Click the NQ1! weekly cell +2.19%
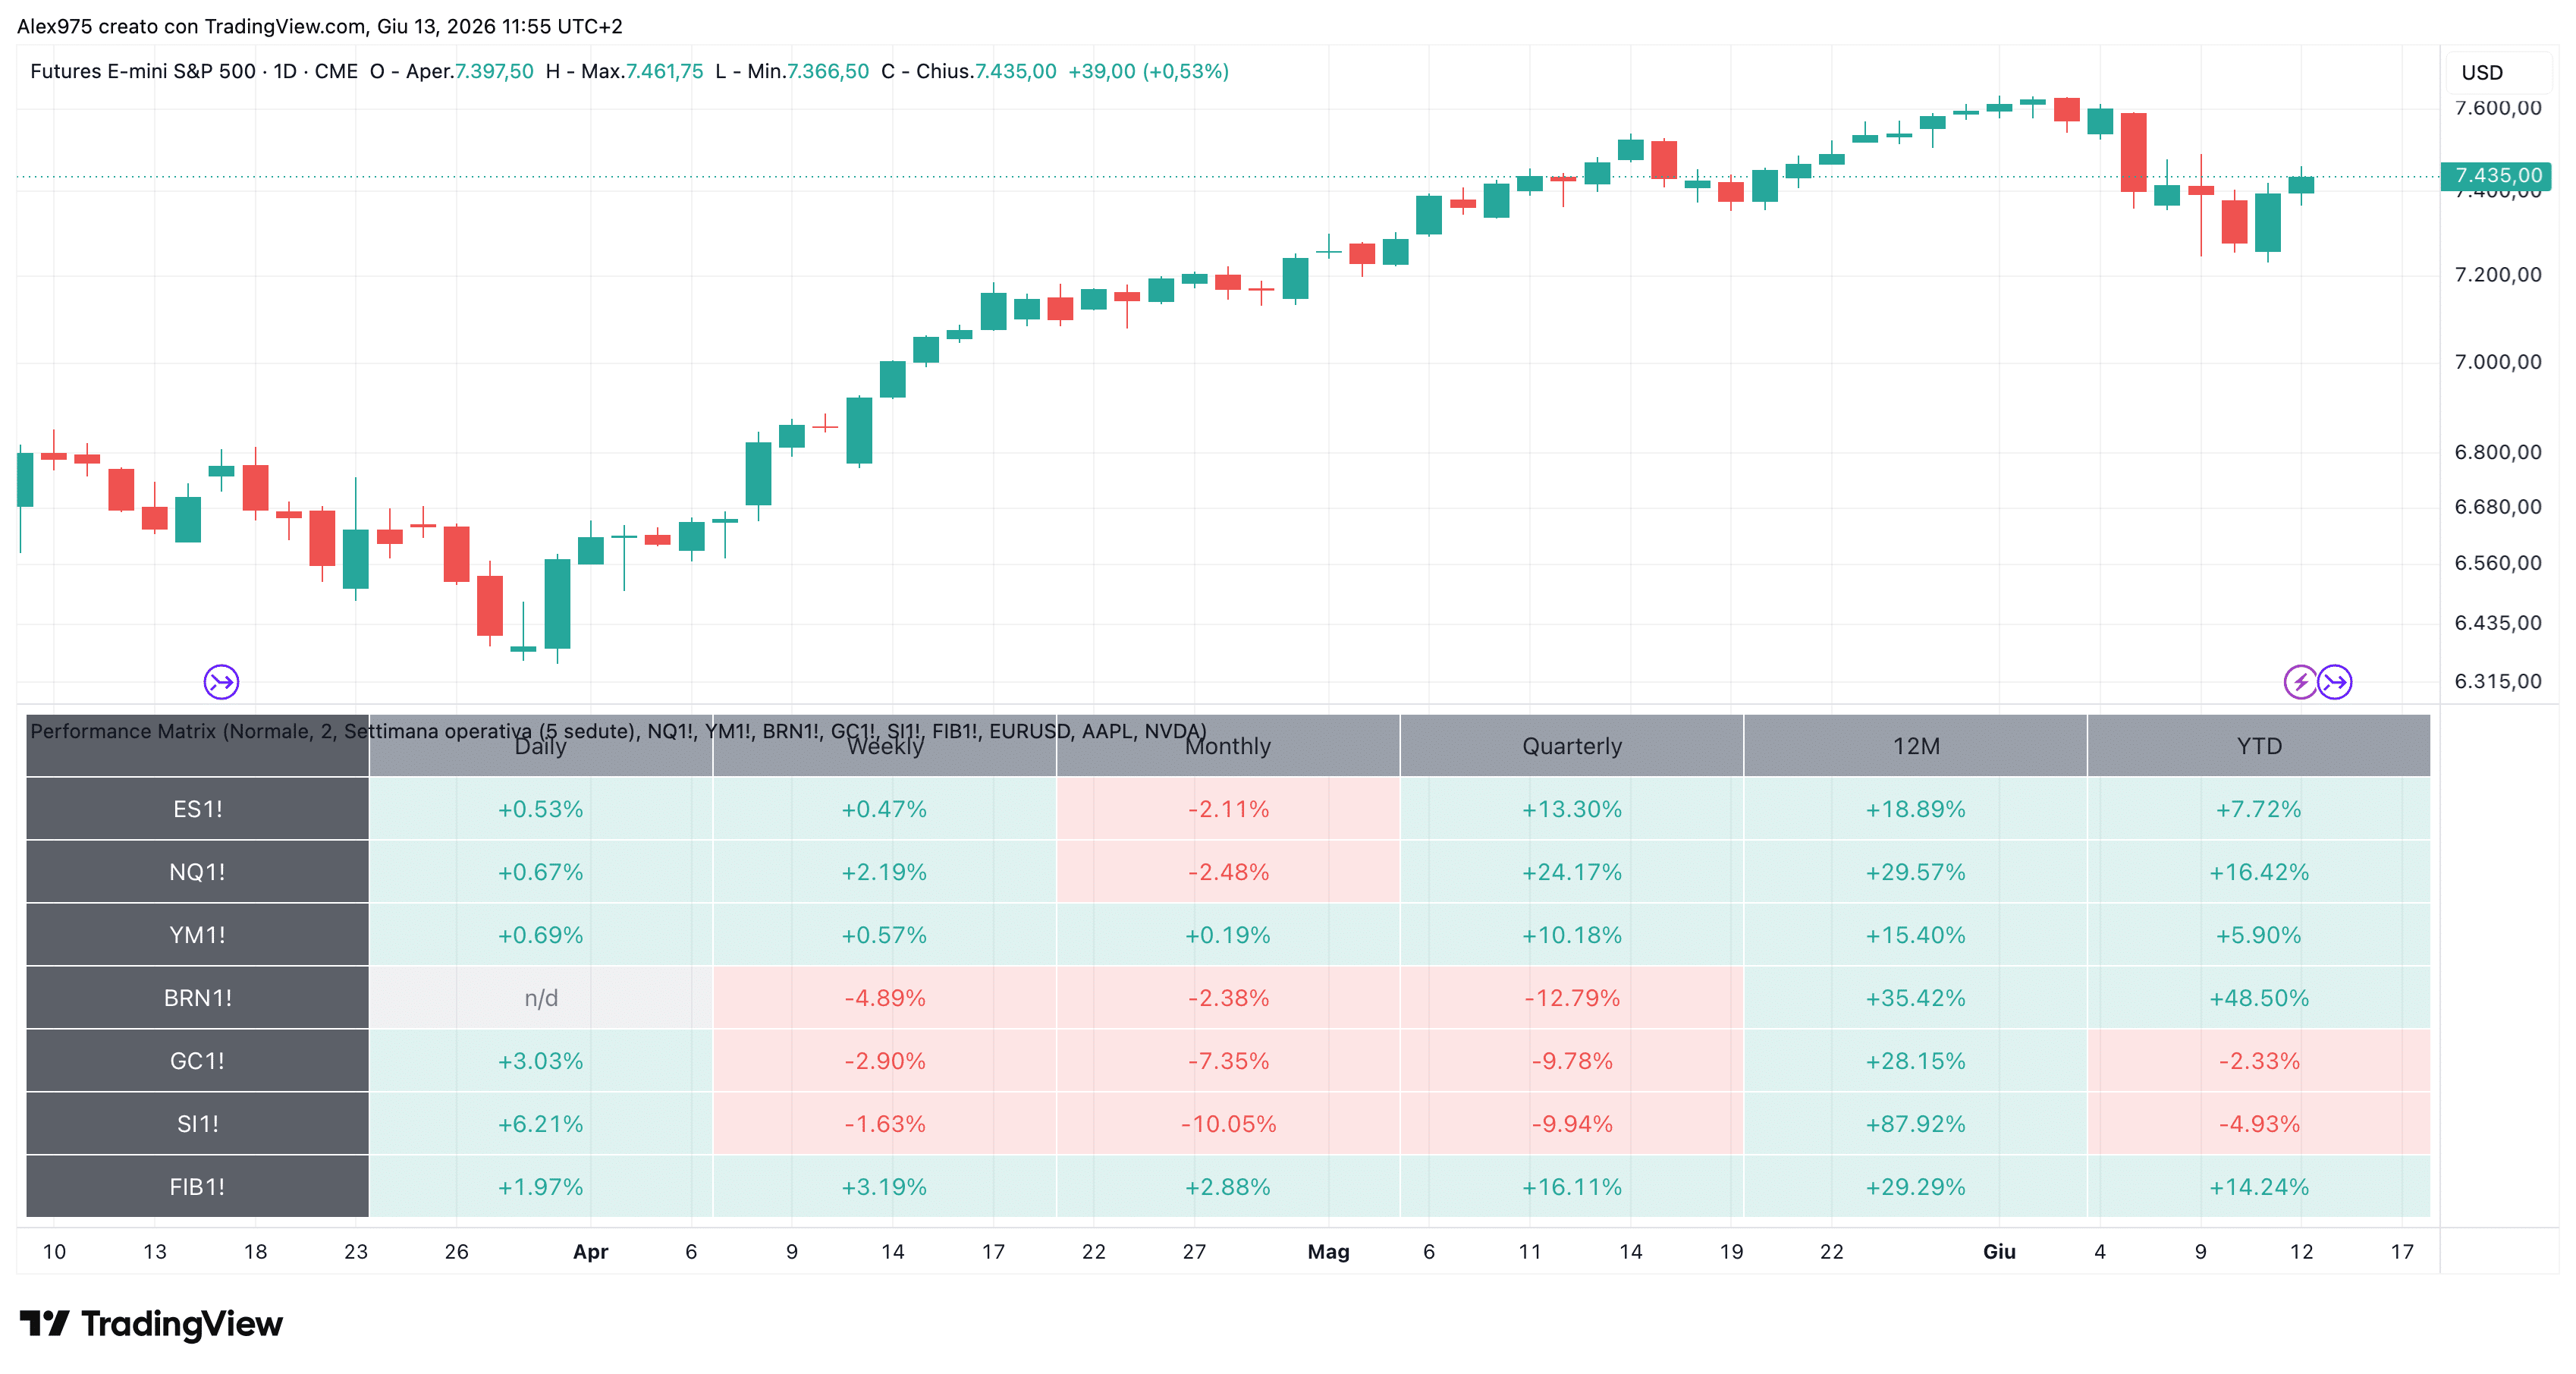Viewport: 2576px width, 1374px height. coord(884,872)
